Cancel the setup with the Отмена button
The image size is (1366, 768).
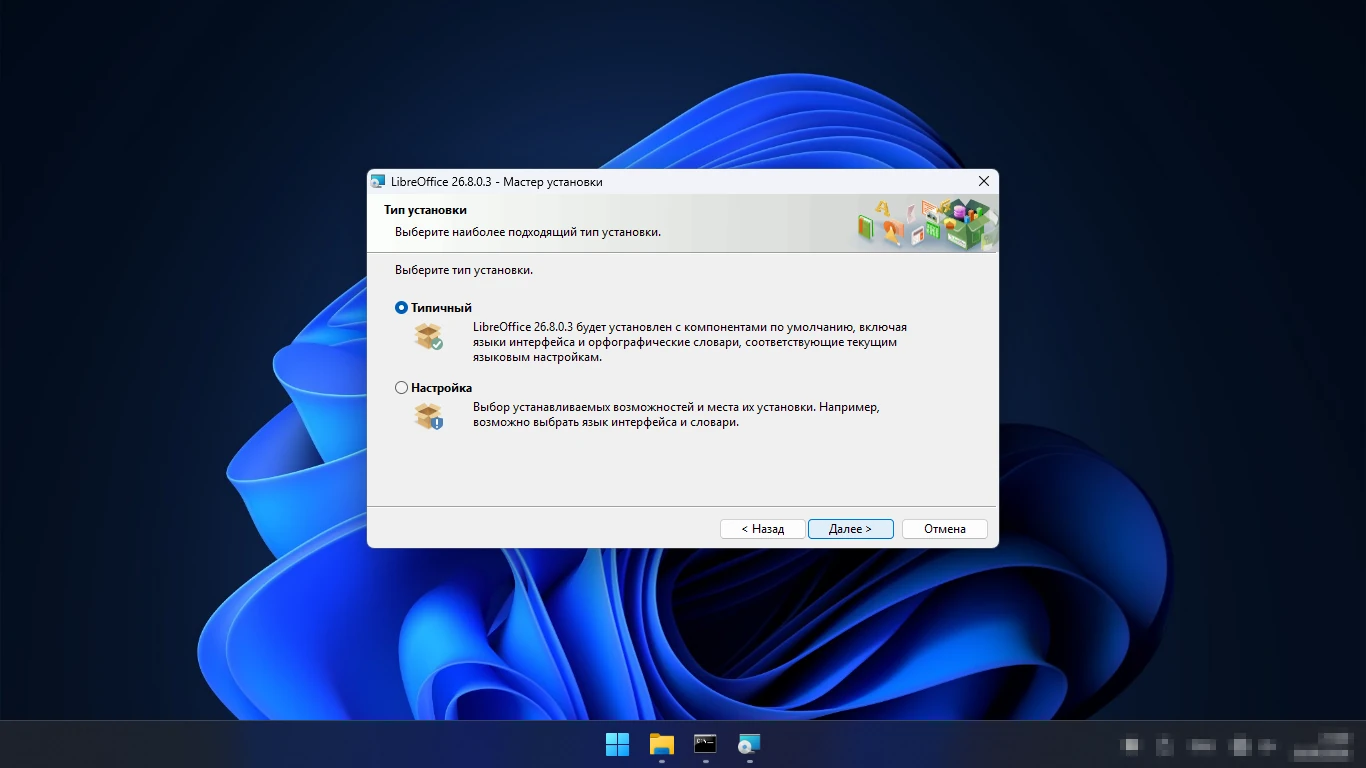click(945, 529)
